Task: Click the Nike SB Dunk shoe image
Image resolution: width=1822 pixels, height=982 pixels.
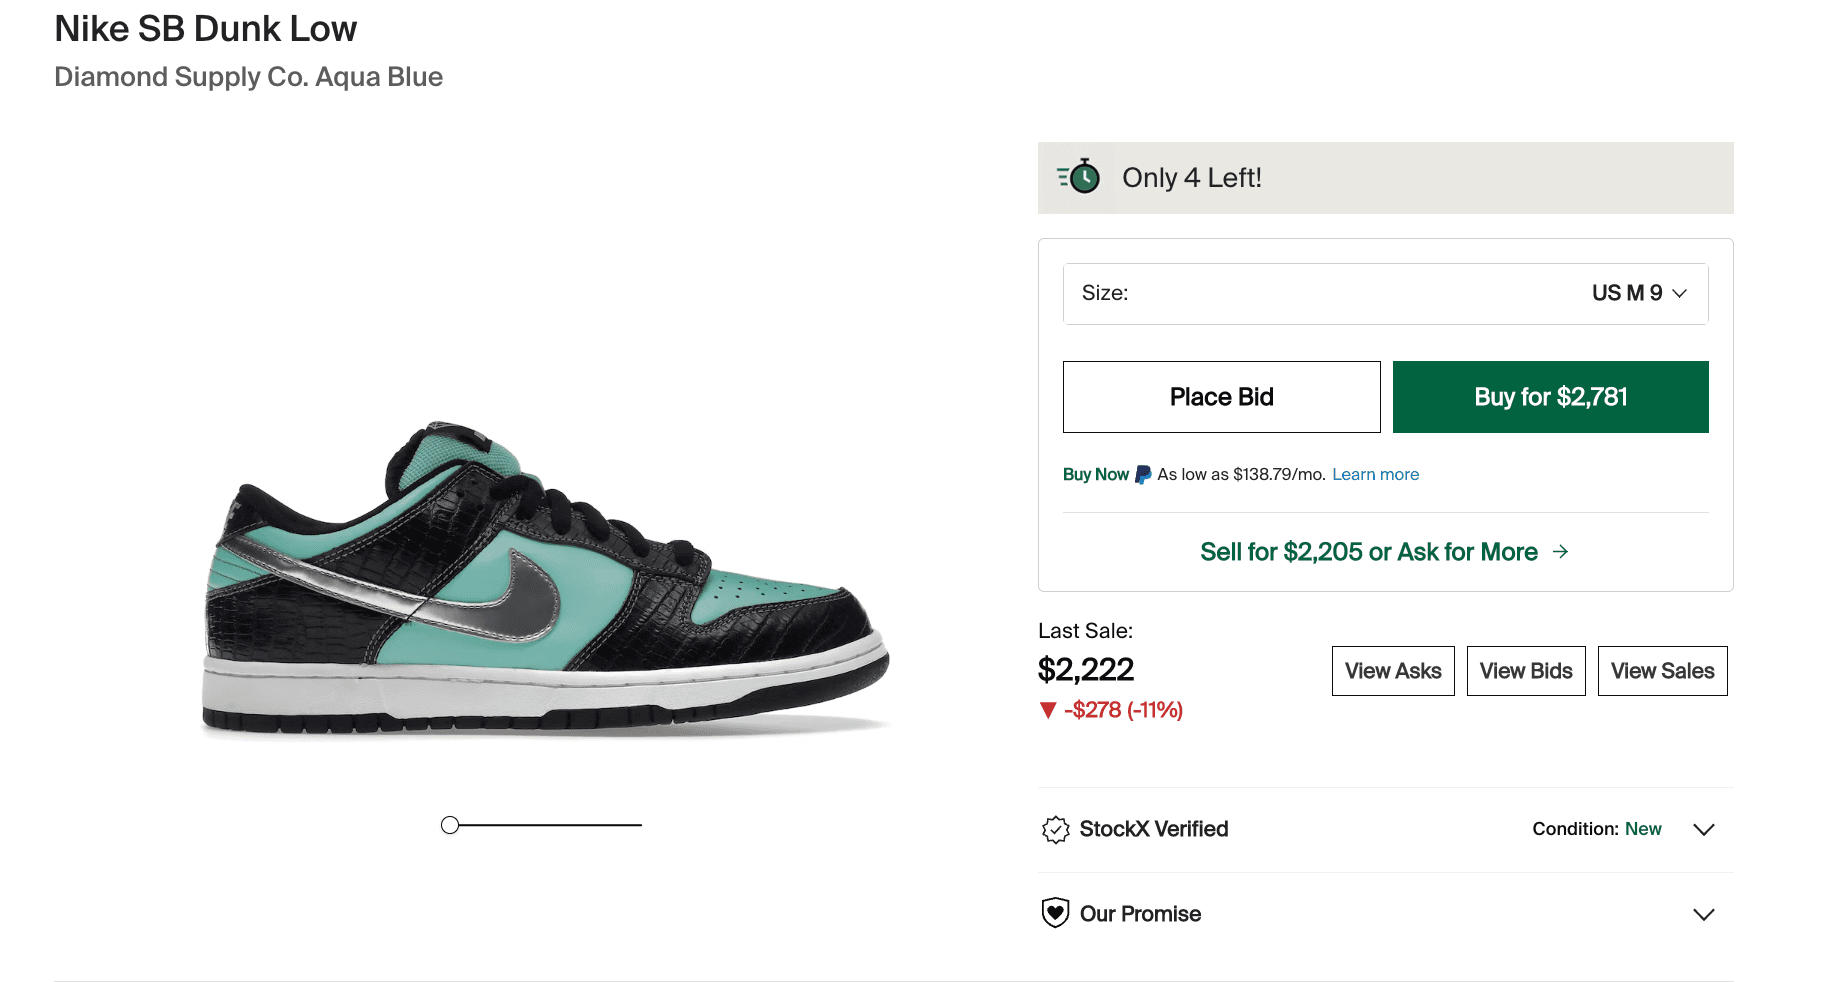Action: tap(545, 580)
